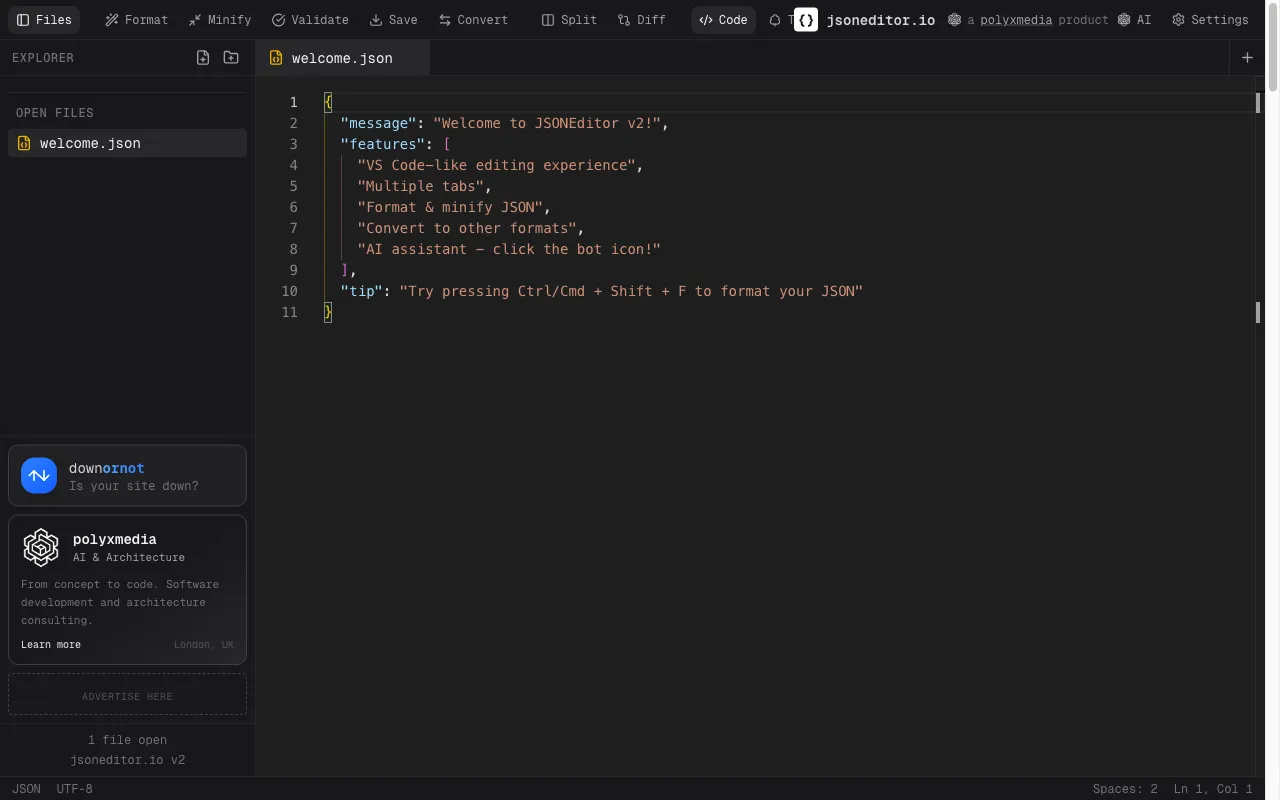Click the polyxmedia card title
This screenshot has height=800, width=1280.
coord(115,539)
